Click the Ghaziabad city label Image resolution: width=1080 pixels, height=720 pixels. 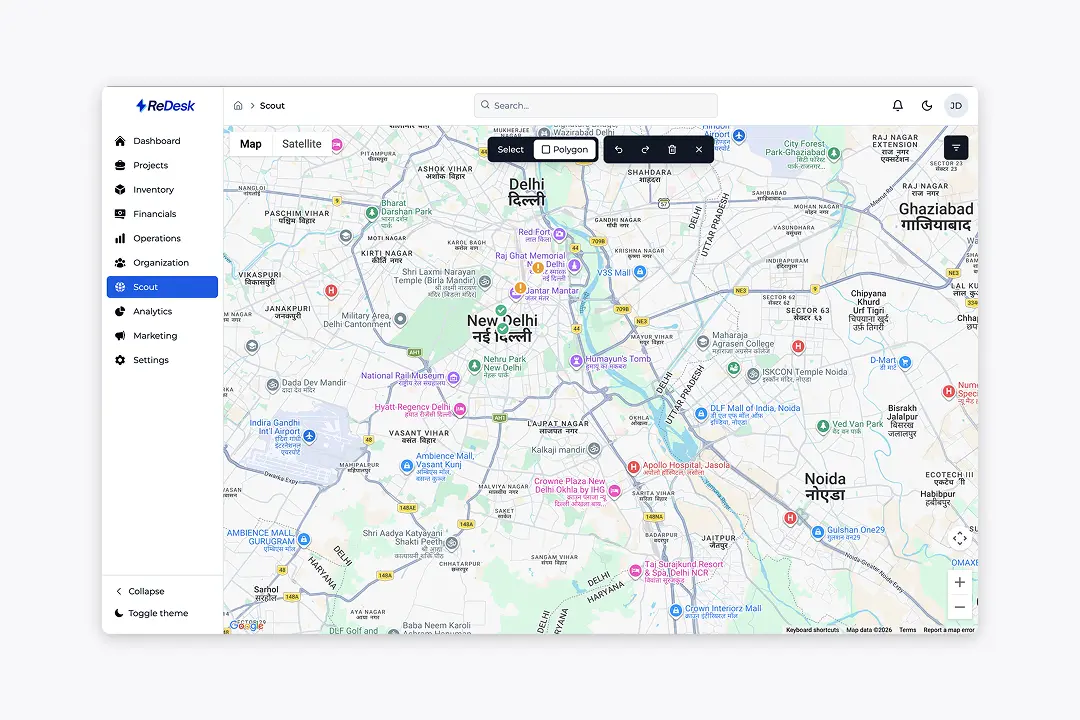click(936, 216)
